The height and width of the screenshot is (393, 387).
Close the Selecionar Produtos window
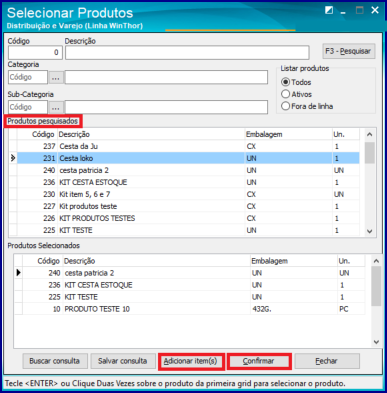(375, 11)
